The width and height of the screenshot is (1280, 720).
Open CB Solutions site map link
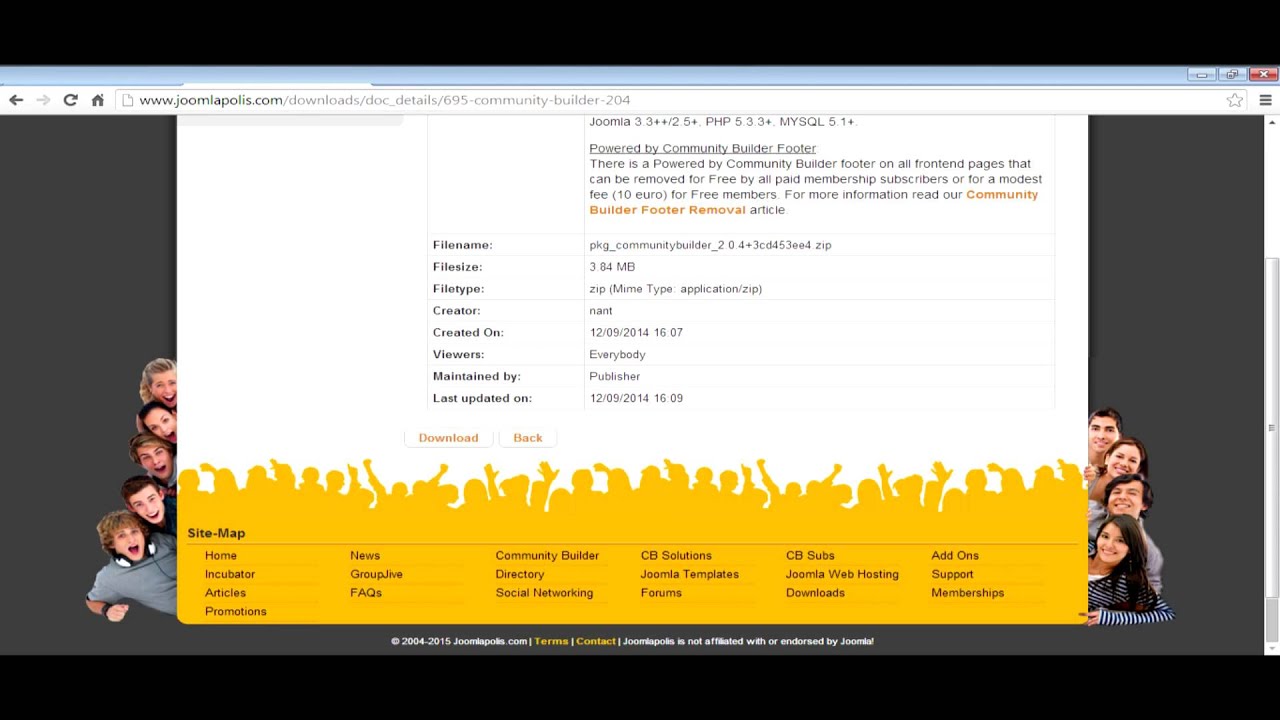pos(676,556)
